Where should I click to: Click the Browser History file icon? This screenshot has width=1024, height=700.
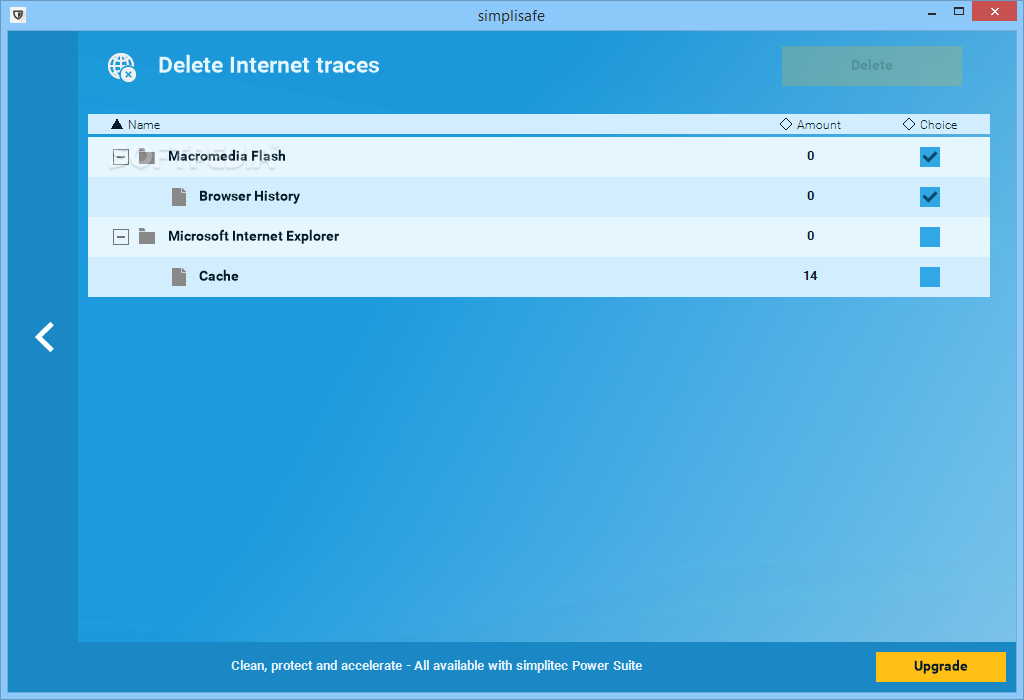click(x=179, y=197)
